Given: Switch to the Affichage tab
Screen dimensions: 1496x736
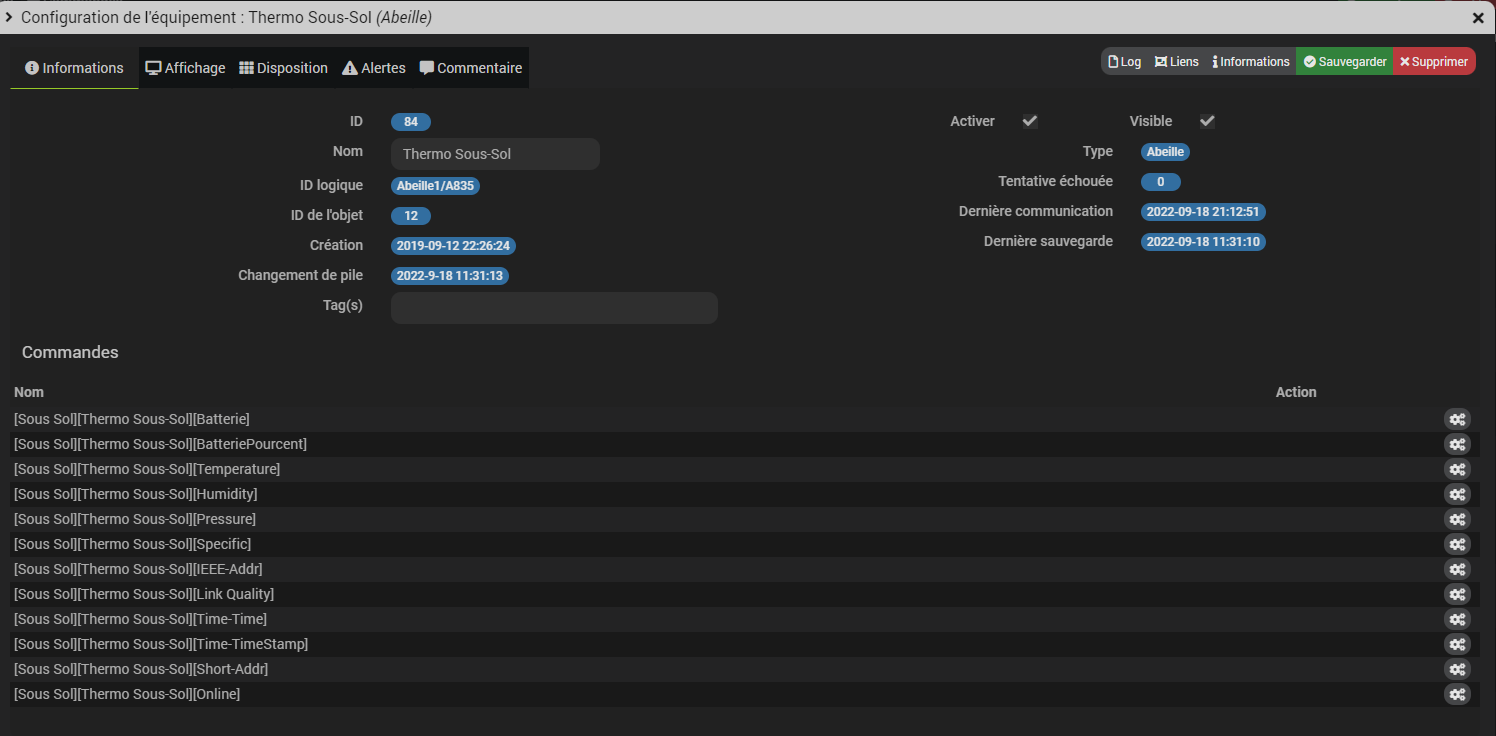Looking at the screenshot, I should click(x=185, y=68).
